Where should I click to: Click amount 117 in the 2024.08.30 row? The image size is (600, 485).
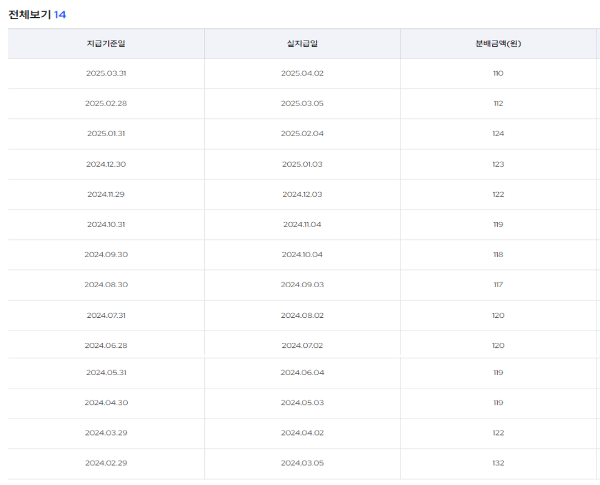coord(498,285)
